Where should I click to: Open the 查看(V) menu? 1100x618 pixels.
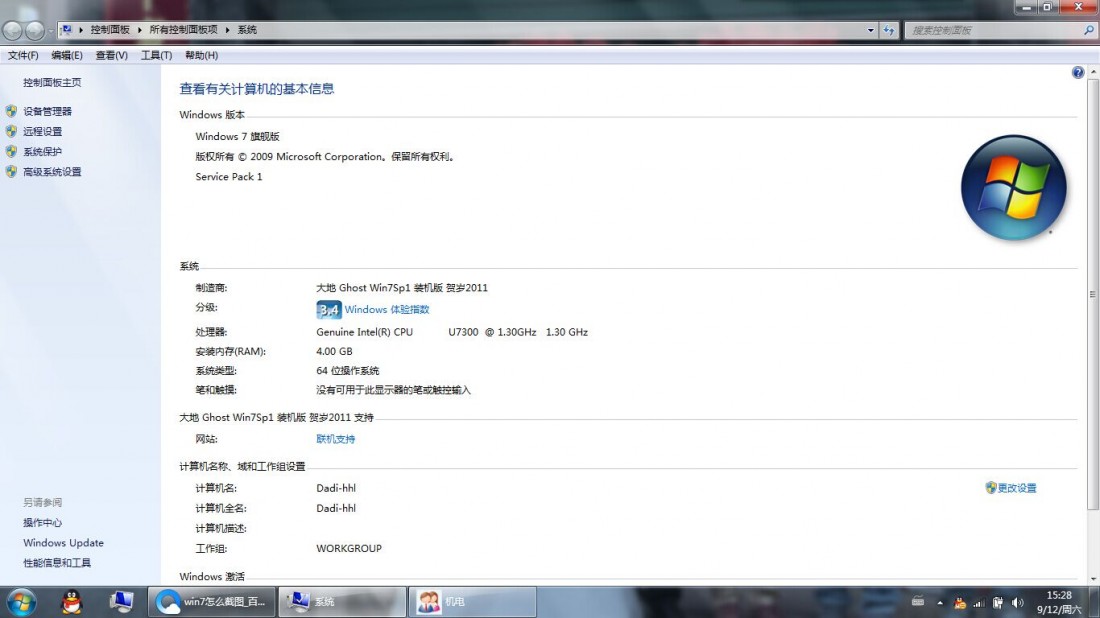[x=112, y=55]
